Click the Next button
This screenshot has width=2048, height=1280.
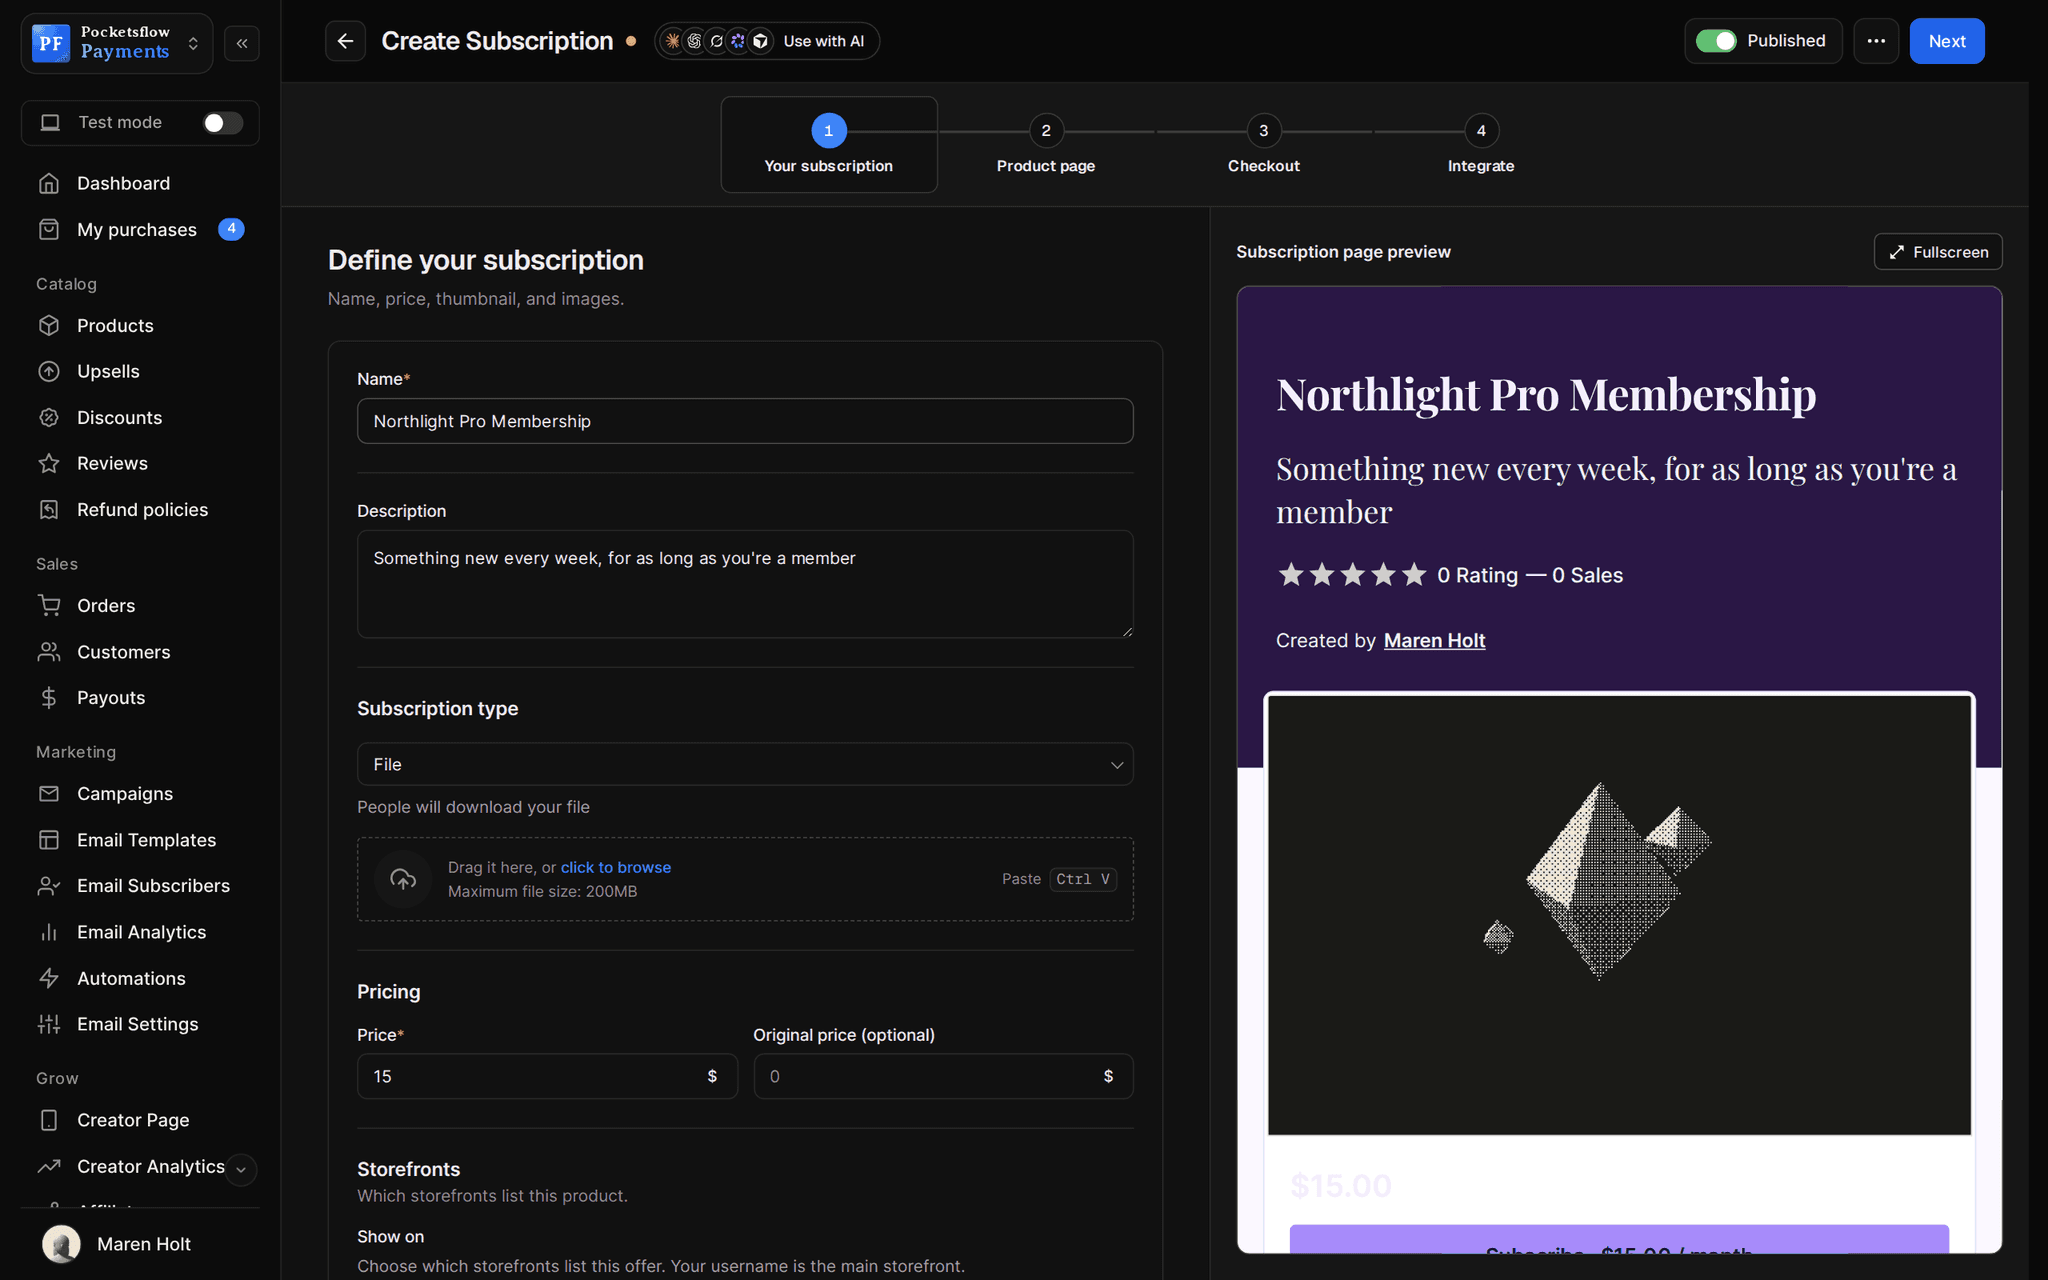tap(1947, 41)
